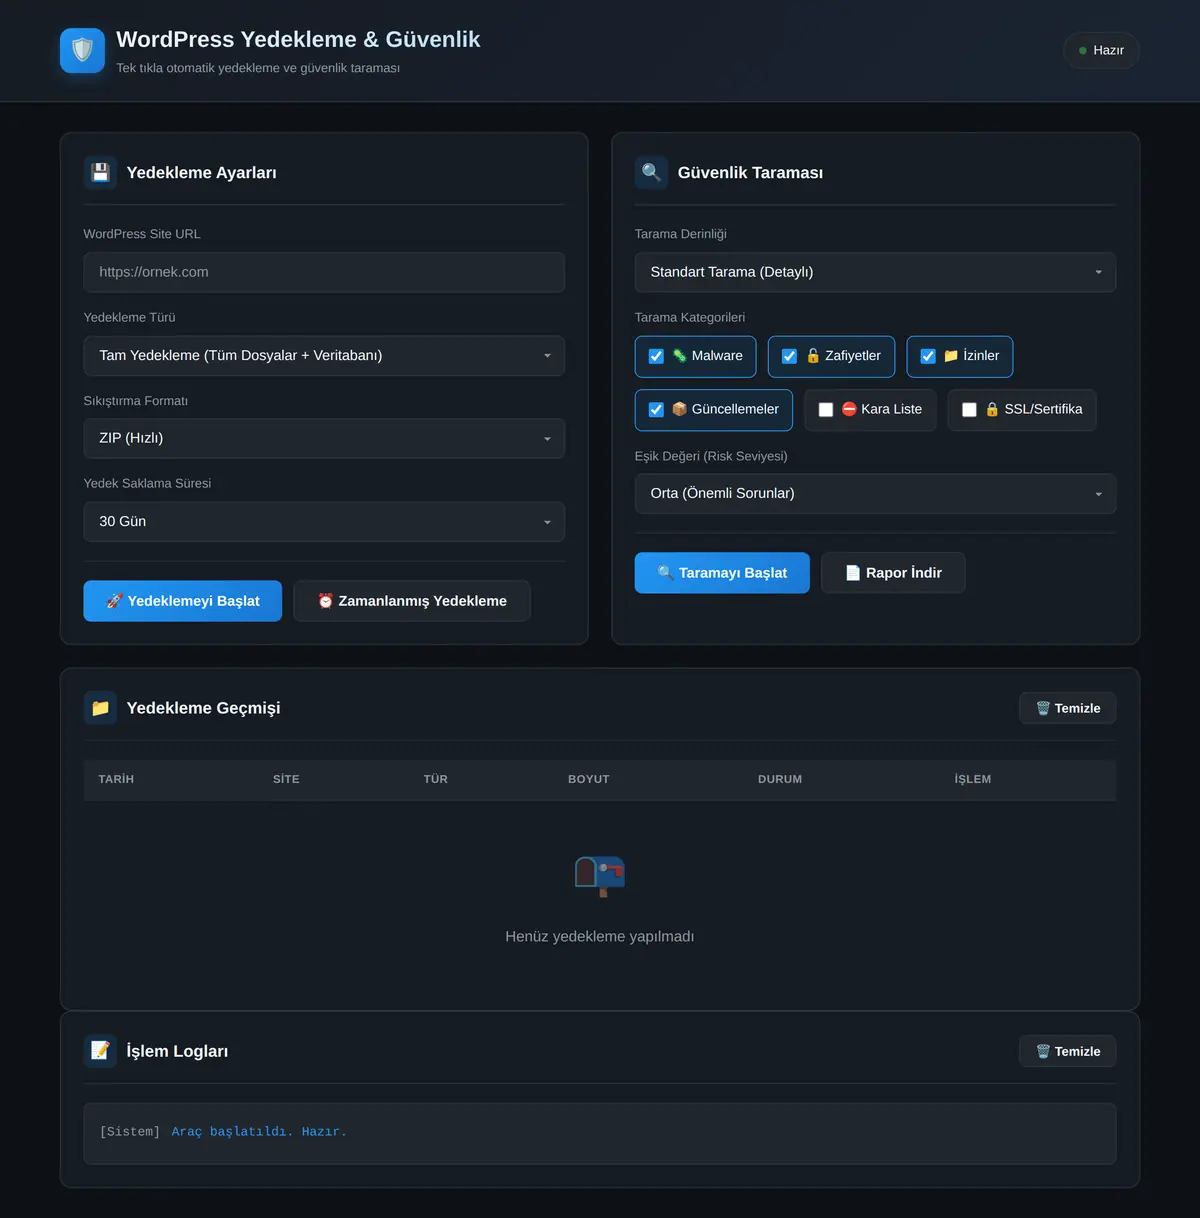
Task: Start scan with Taramayı Başlat
Action: 722,573
